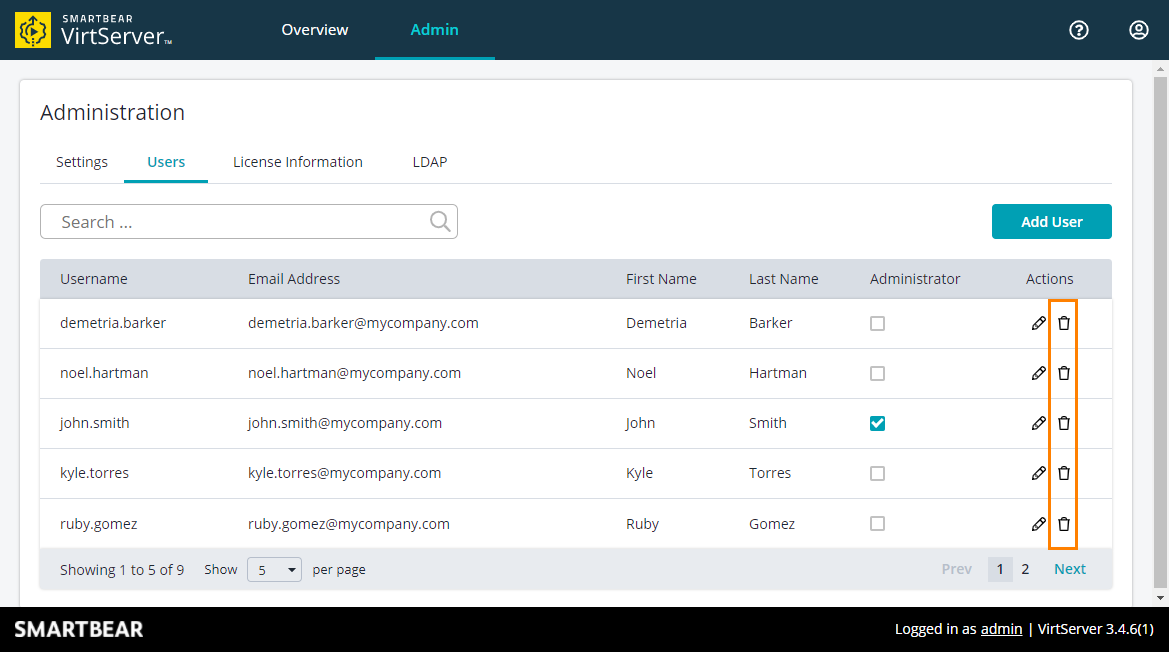Switch to the LDAP tab
The image size is (1169, 652).
coord(429,161)
